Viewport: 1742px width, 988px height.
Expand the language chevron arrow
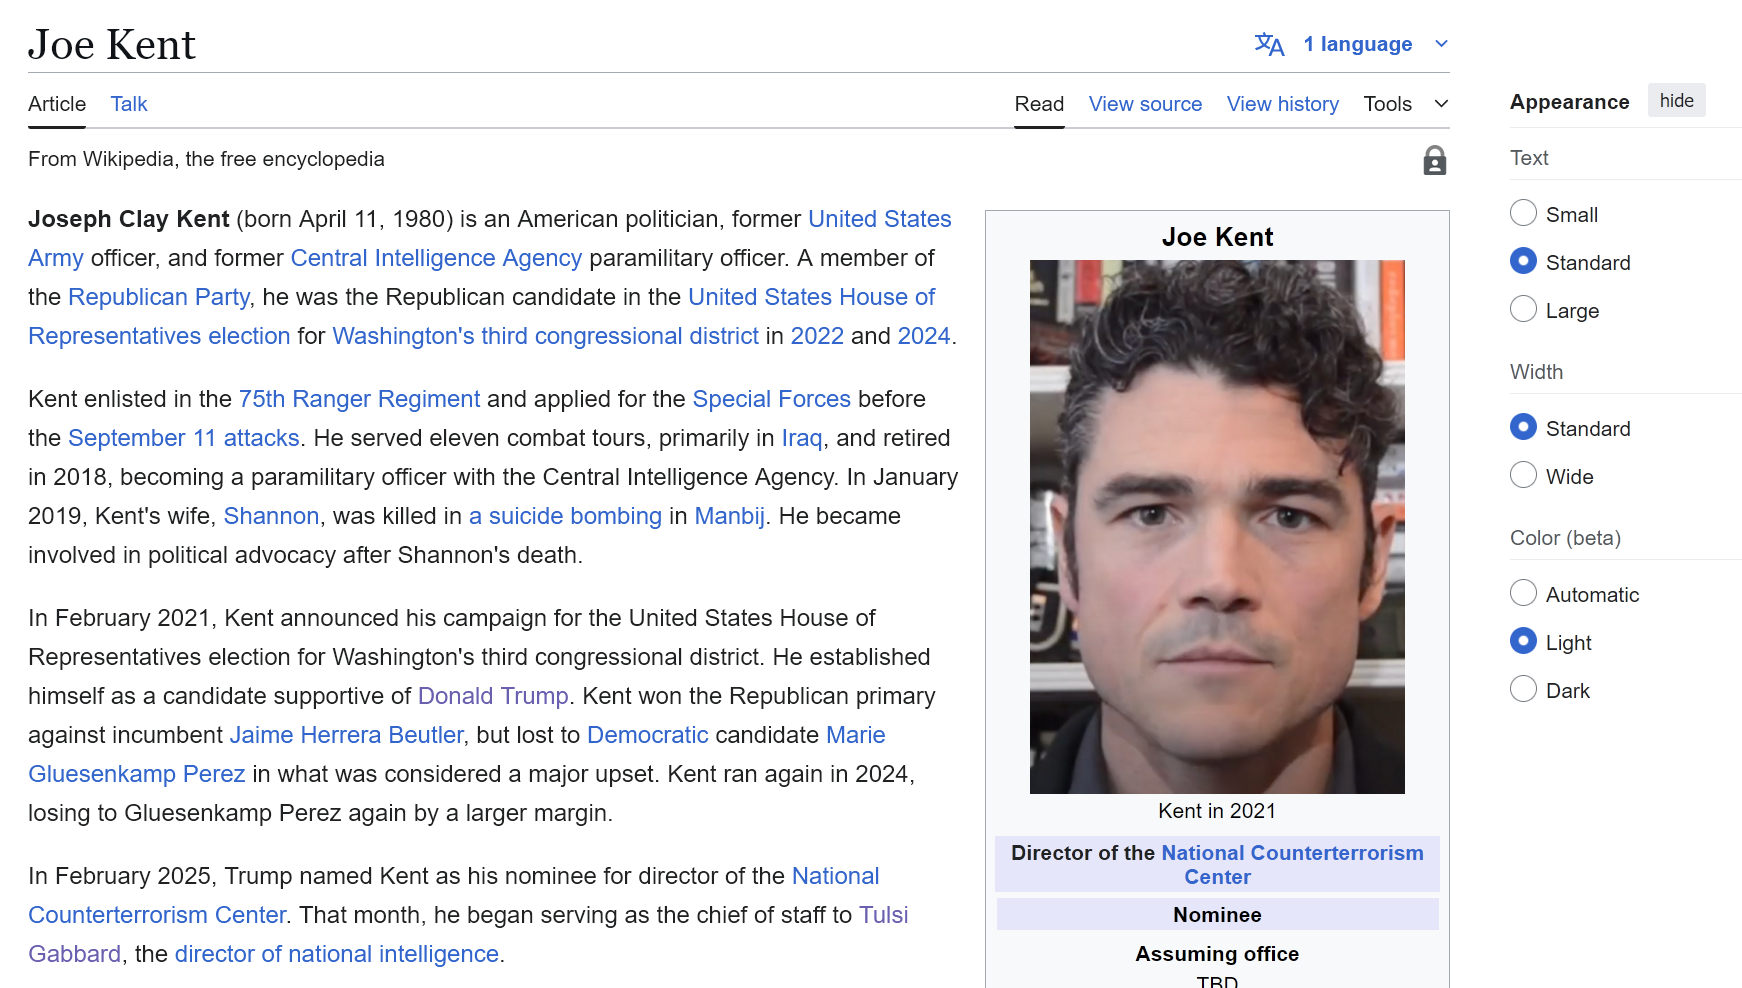tap(1441, 44)
